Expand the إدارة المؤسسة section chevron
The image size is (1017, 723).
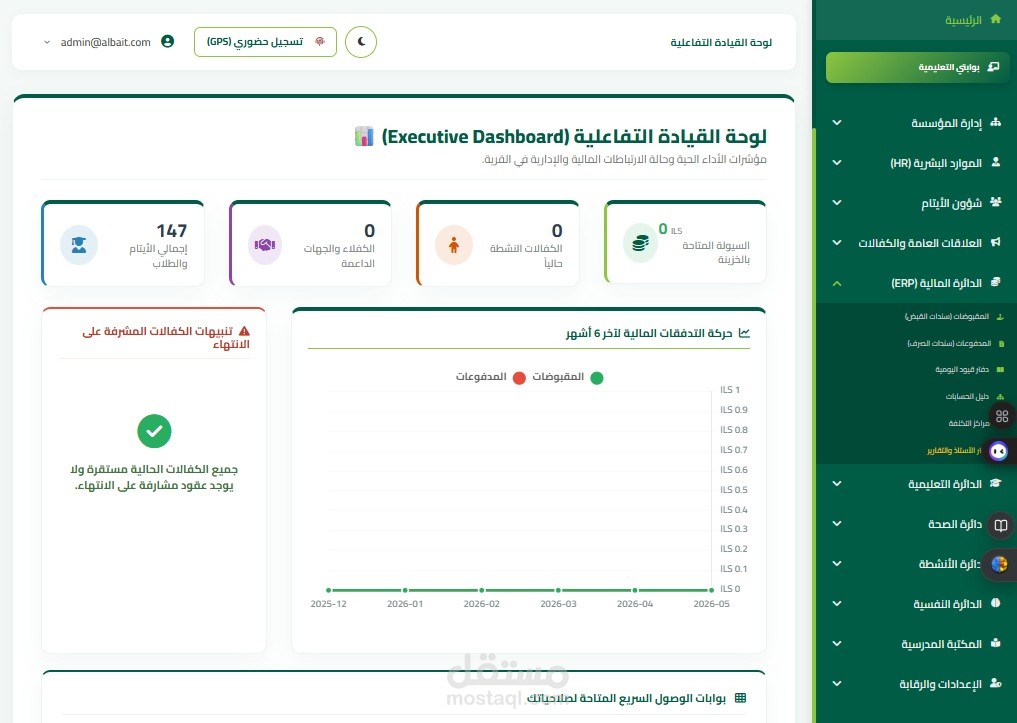(x=837, y=123)
